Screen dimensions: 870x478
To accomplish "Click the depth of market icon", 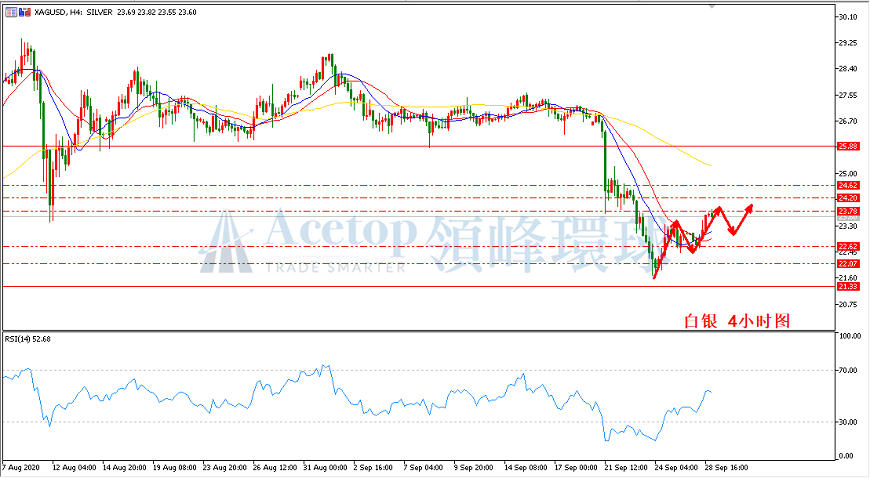I will (x=25, y=12).
